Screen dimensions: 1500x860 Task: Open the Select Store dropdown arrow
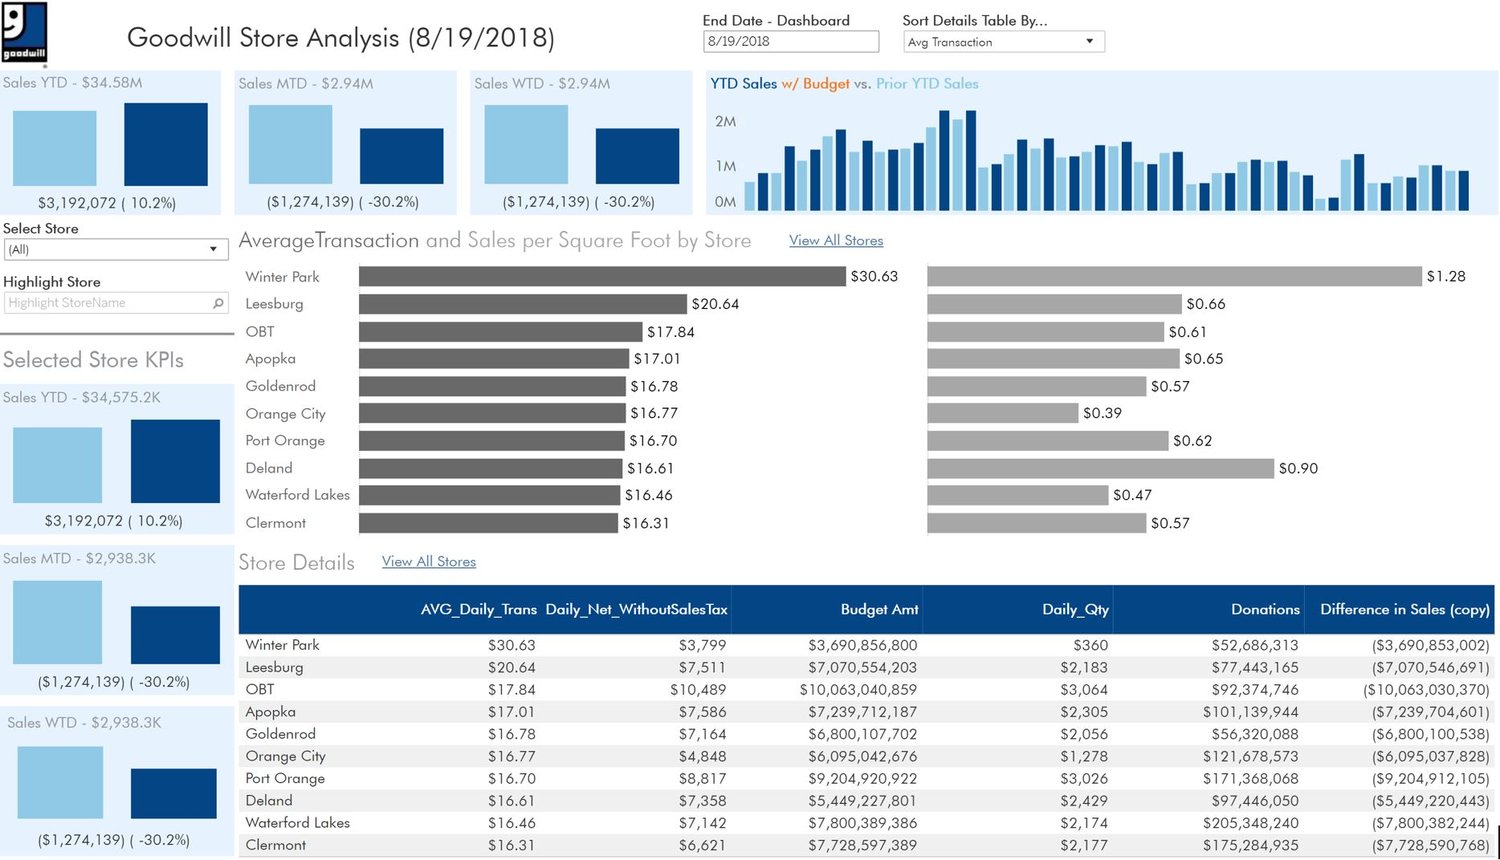click(x=213, y=248)
